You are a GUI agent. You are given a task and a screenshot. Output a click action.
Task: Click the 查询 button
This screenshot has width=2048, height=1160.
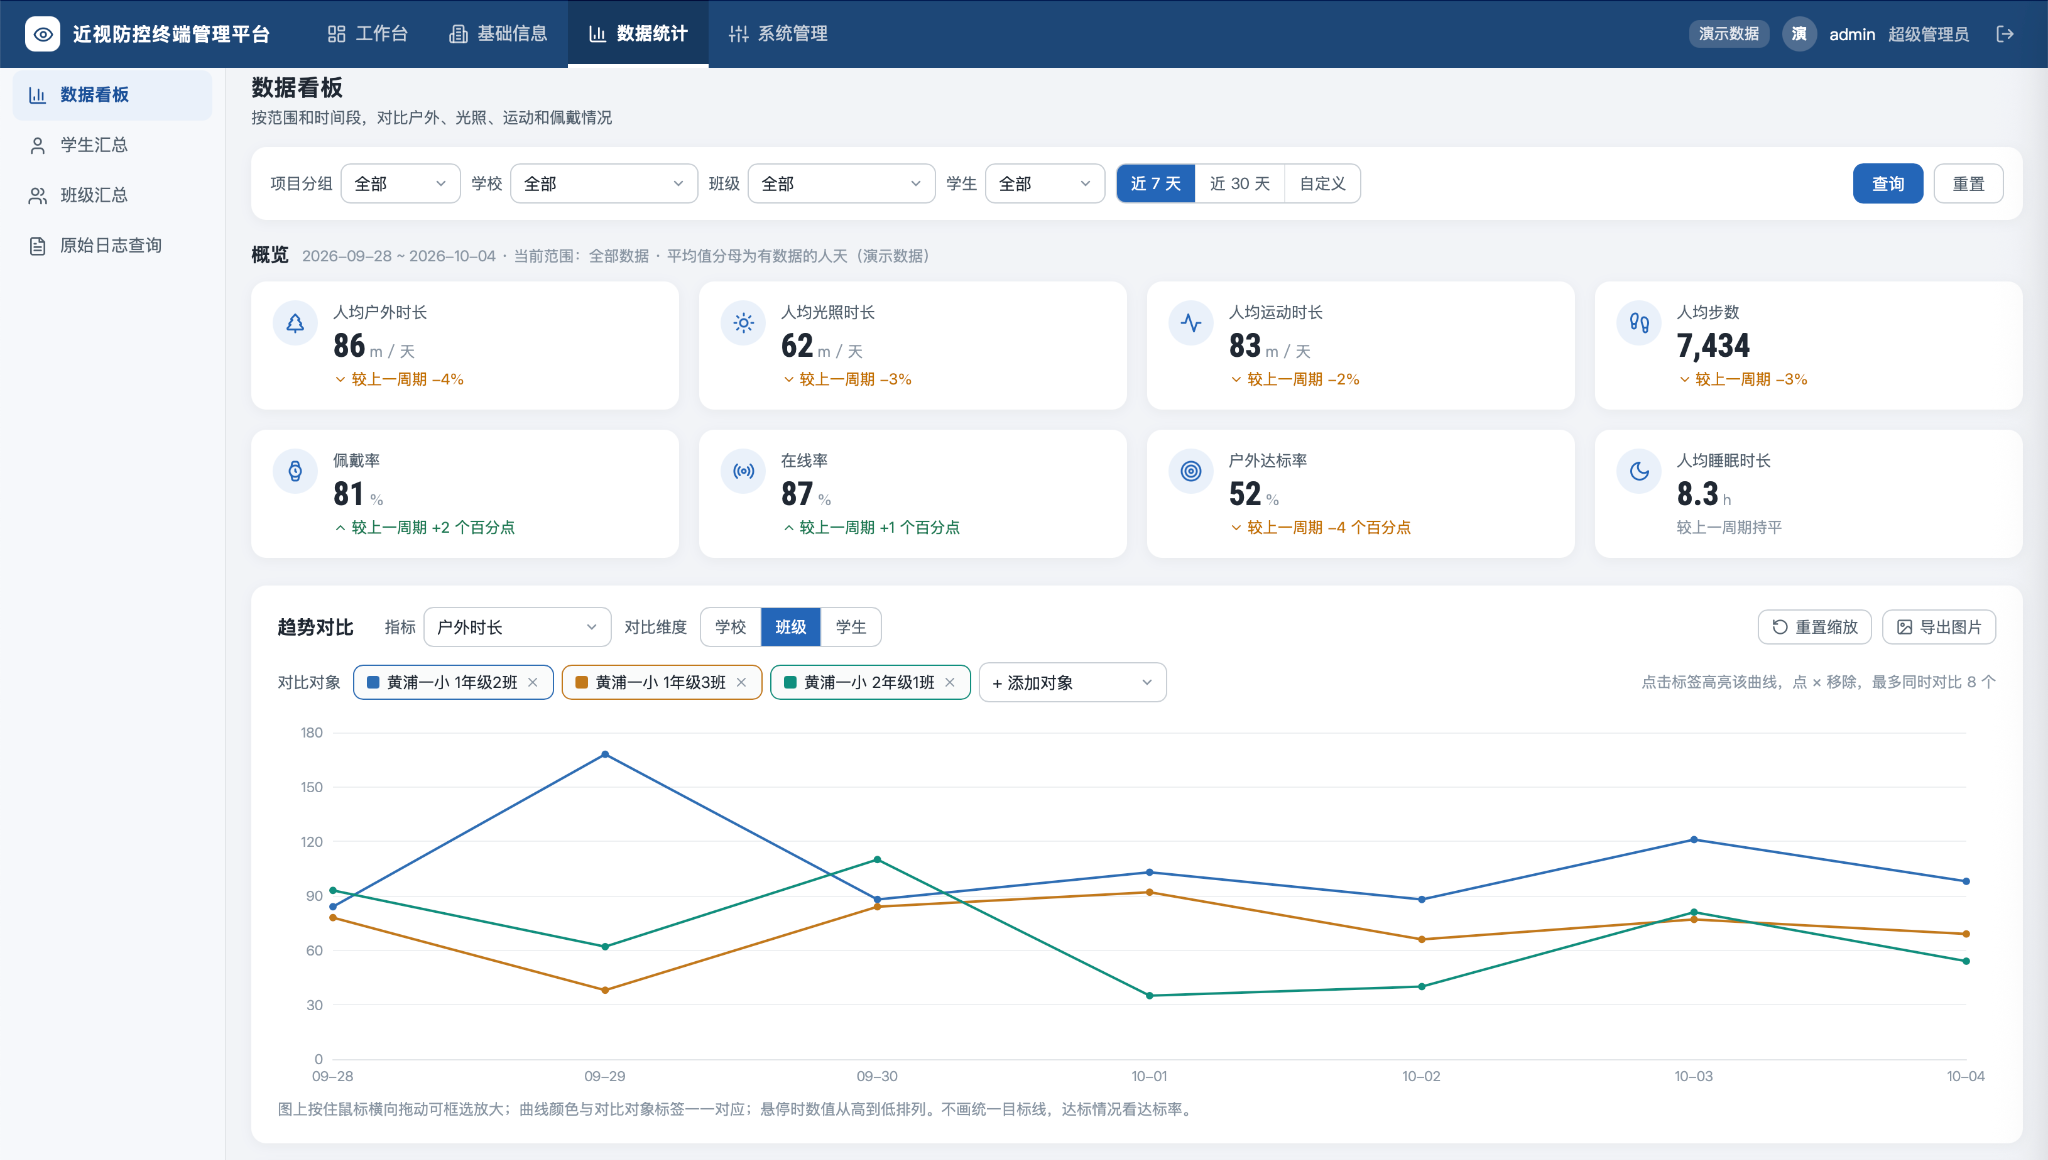1888,184
